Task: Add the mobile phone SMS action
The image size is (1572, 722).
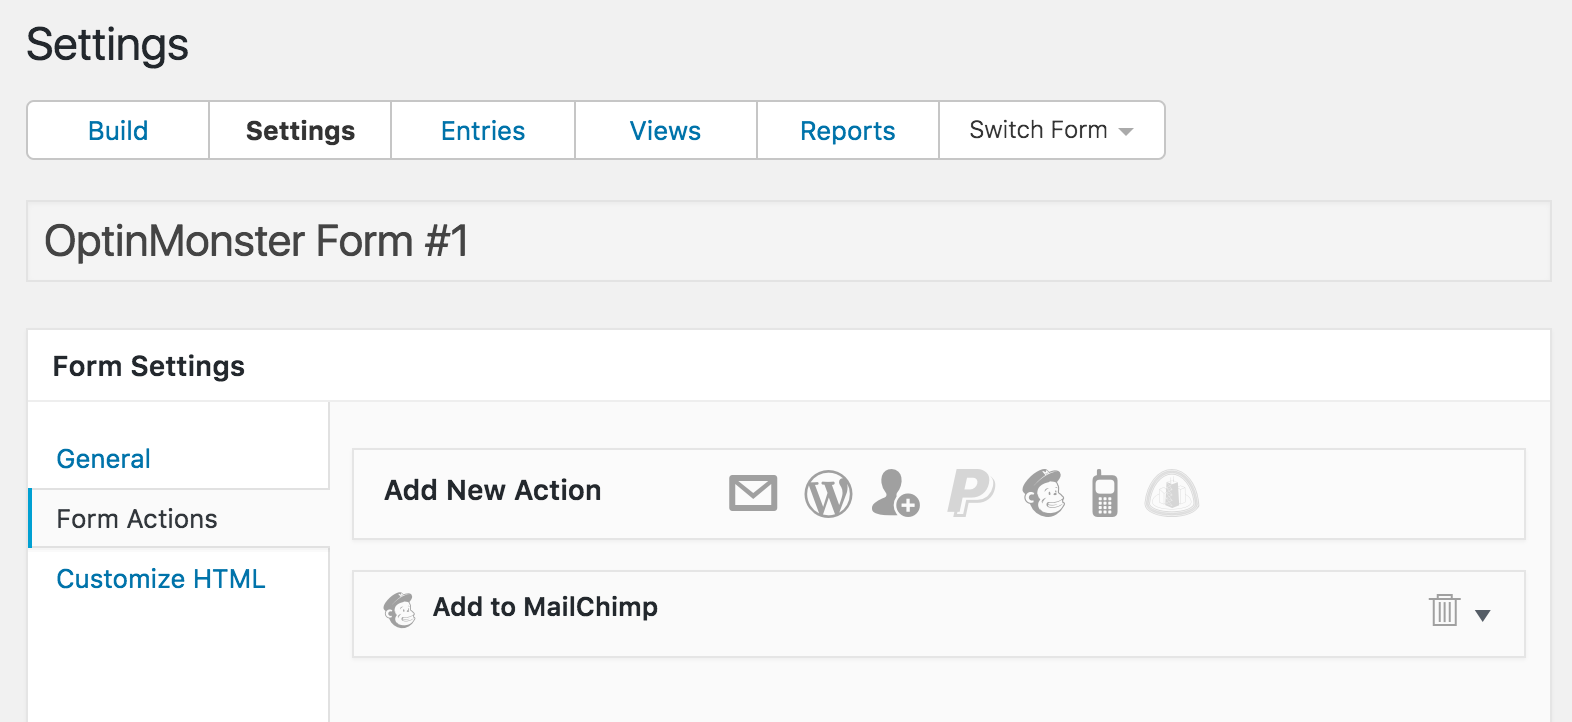Action: pyautogui.click(x=1104, y=493)
